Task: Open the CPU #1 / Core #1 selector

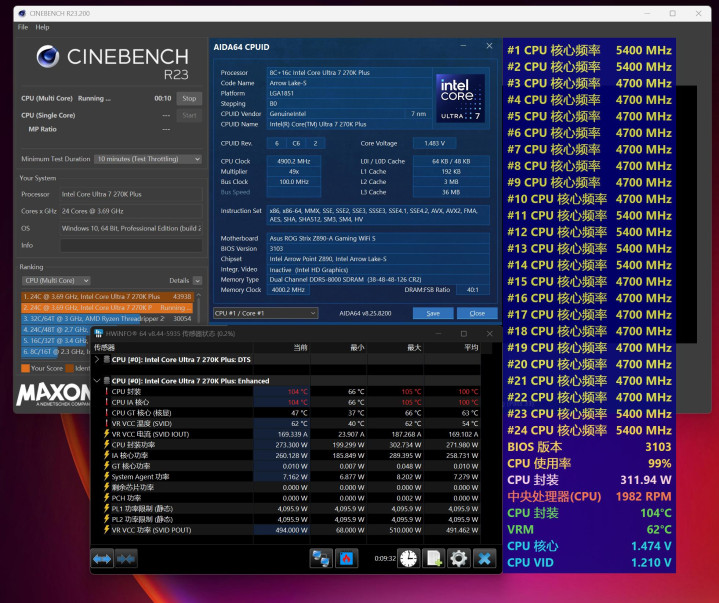Action: click(265, 313)
